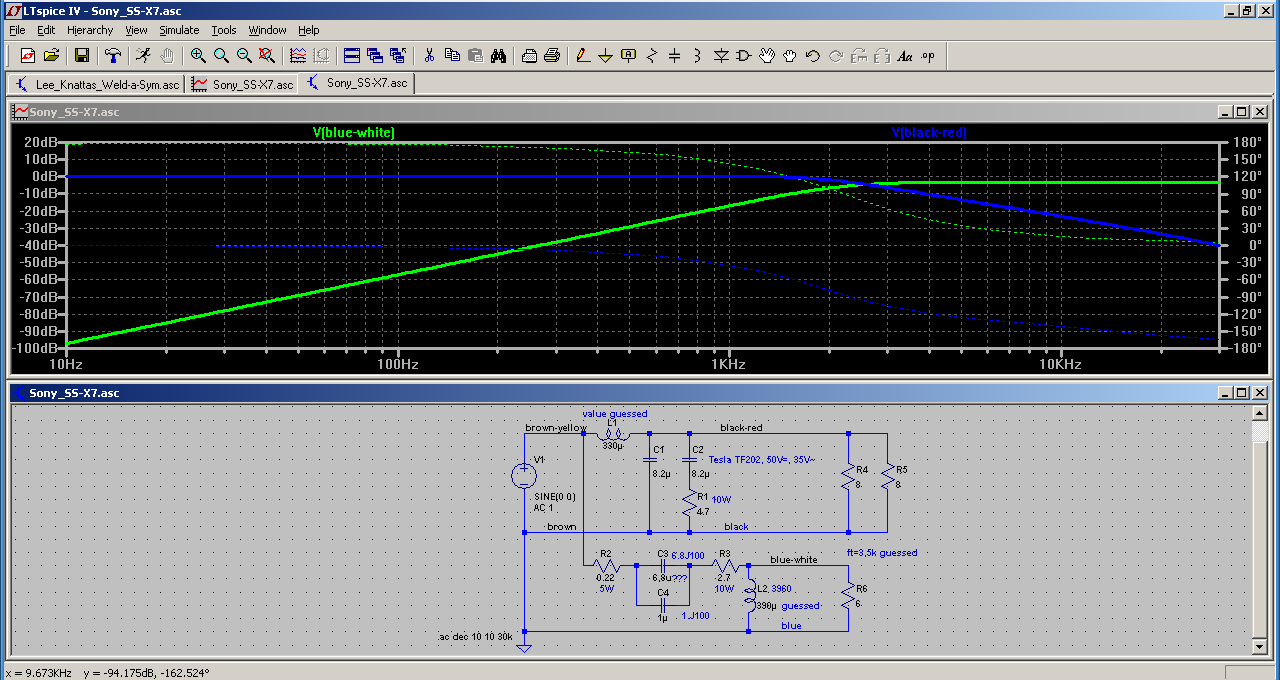Place a Resistor component
The height and width of the screenshot is (680, 1280).
point(652,55)
